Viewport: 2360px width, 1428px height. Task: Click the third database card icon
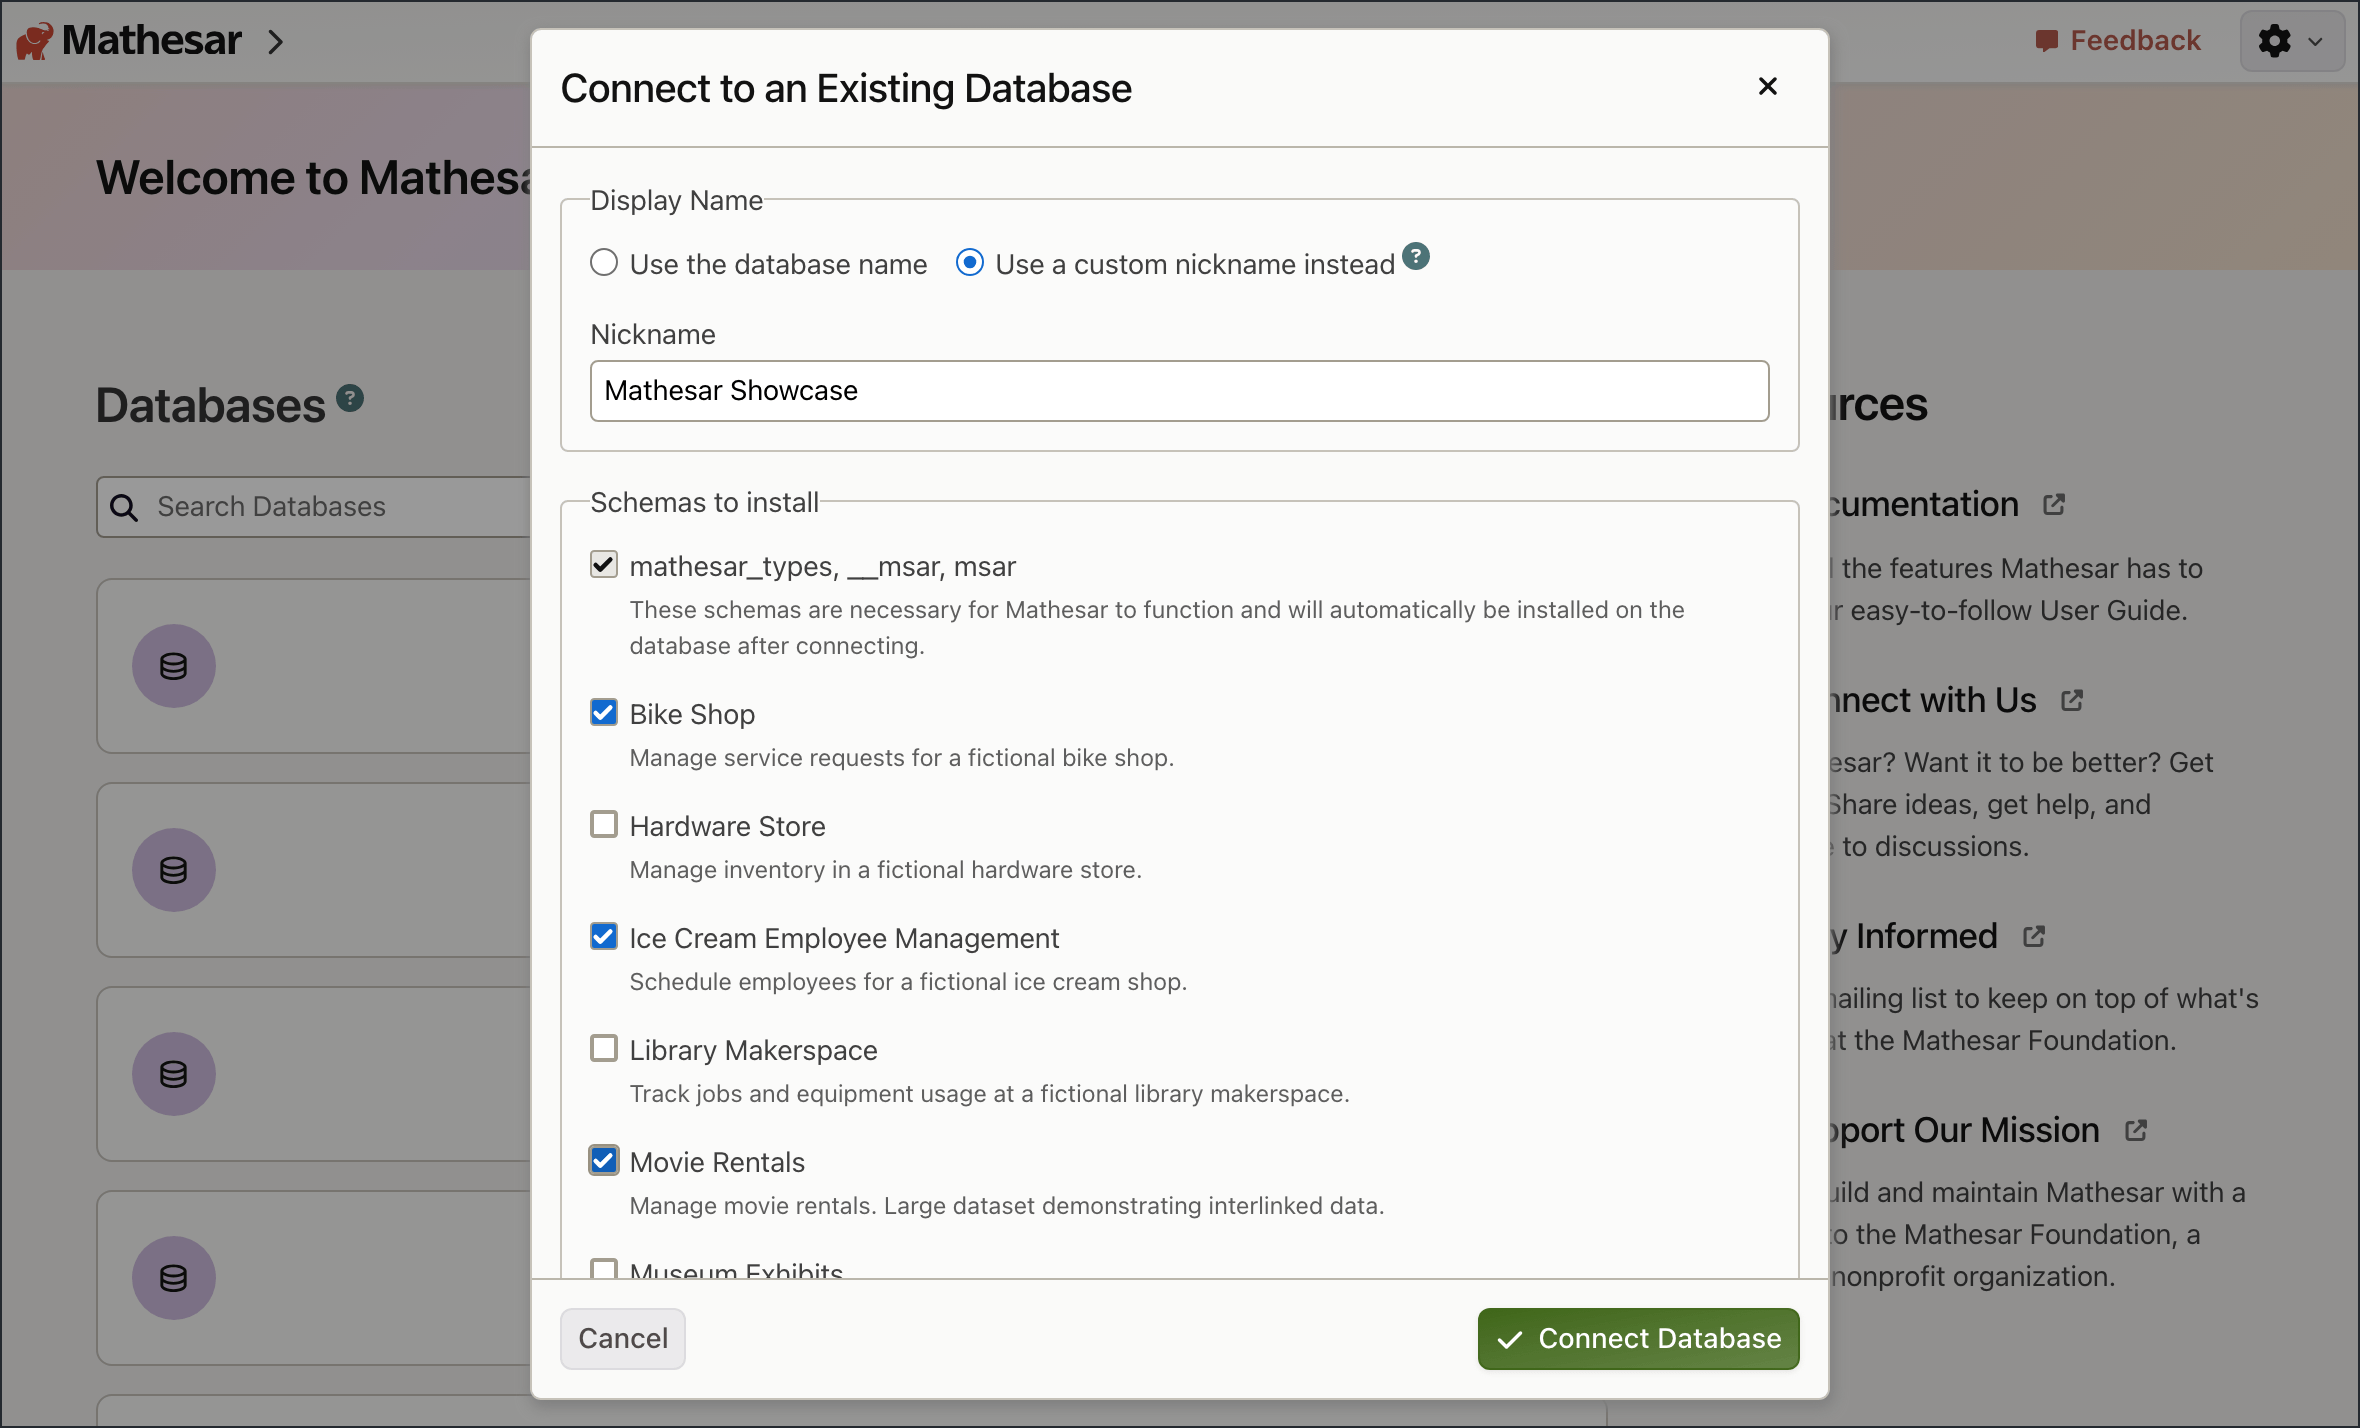174,1074
